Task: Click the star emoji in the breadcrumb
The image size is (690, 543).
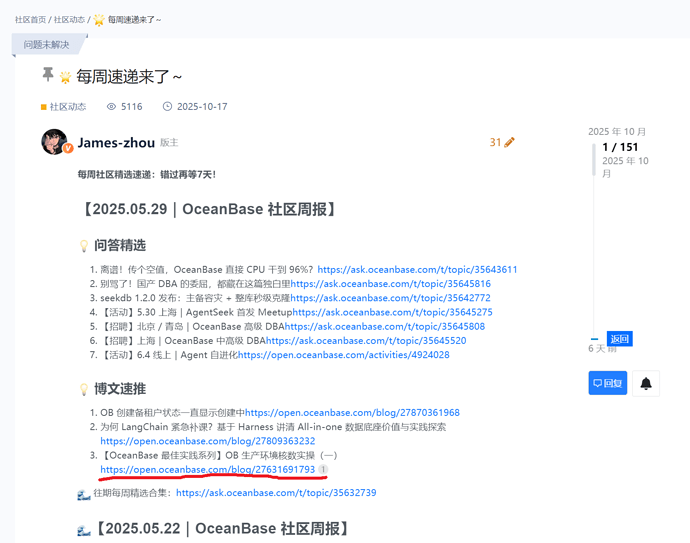Action: (99, 20)
